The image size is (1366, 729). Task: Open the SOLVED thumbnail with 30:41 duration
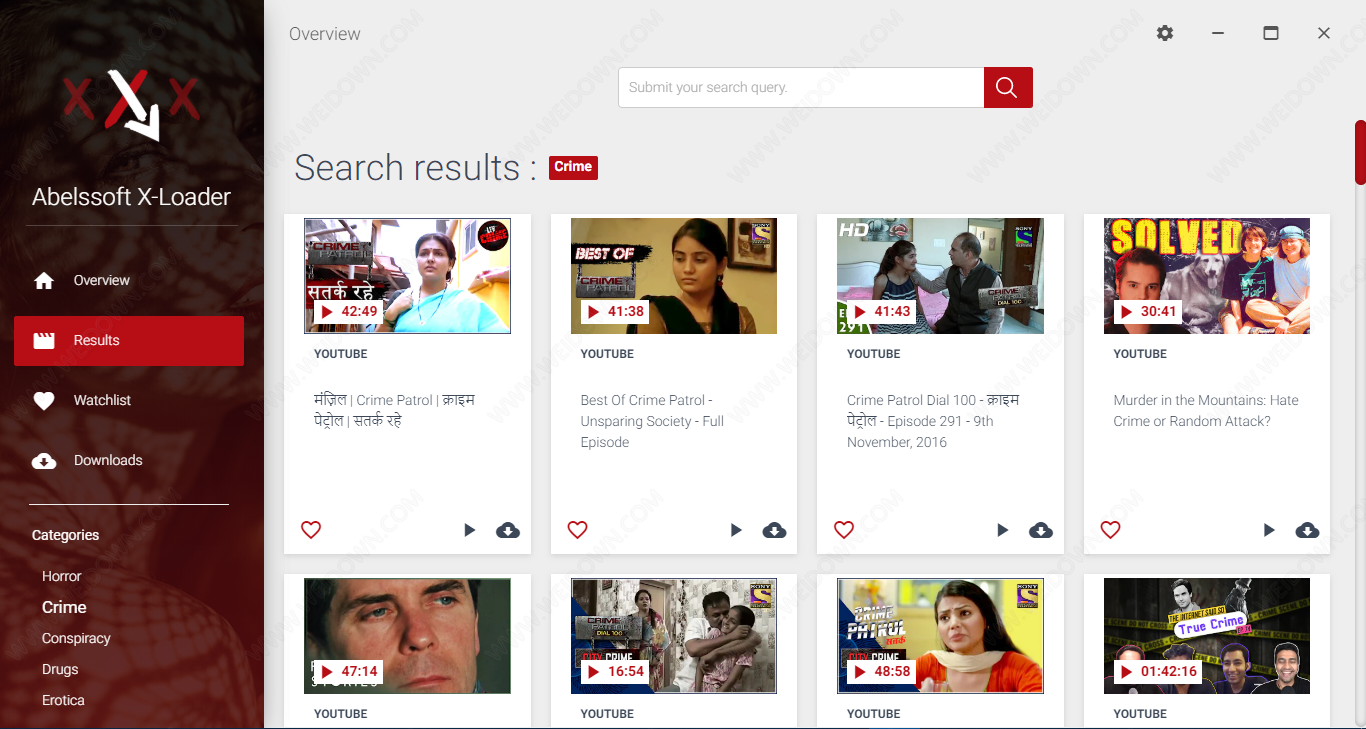click(x=1207, y=276)
